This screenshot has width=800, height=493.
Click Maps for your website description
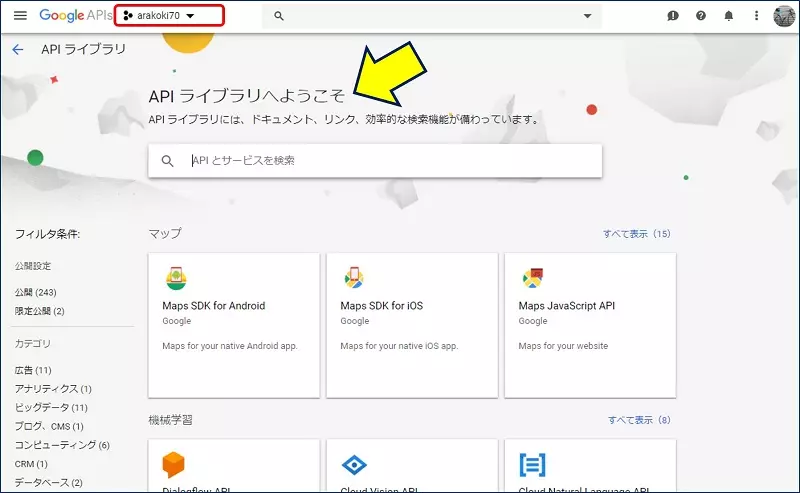point(563,346)
